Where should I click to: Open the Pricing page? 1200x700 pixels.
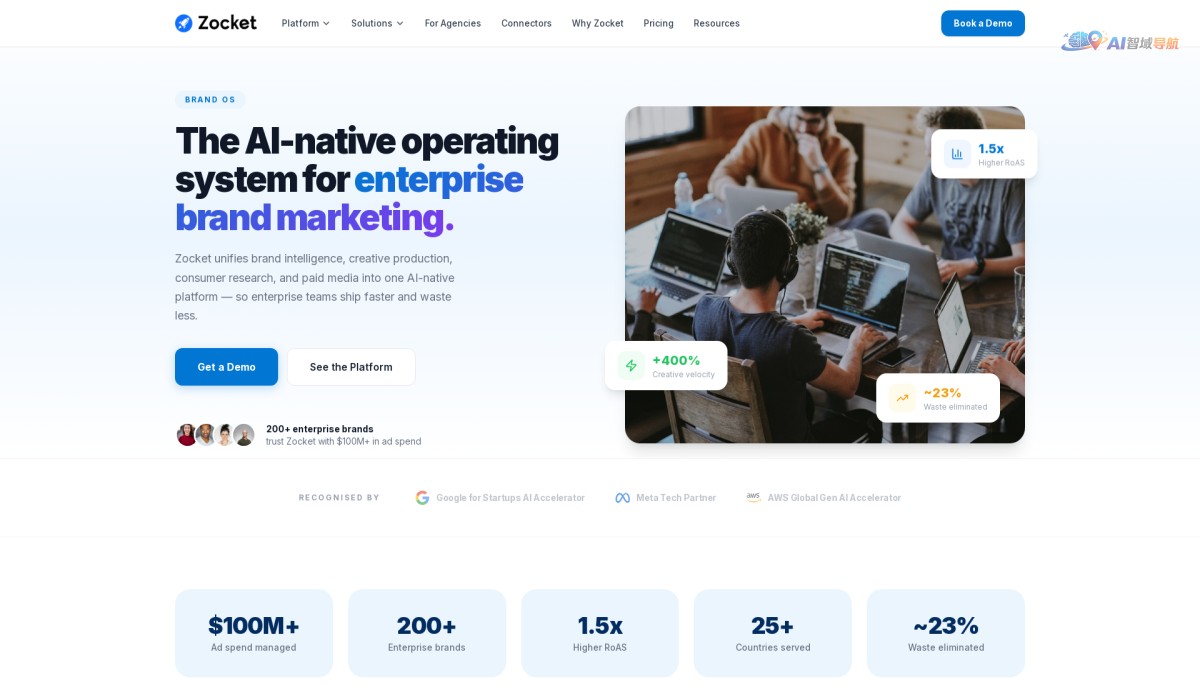[x=658, y=23]
